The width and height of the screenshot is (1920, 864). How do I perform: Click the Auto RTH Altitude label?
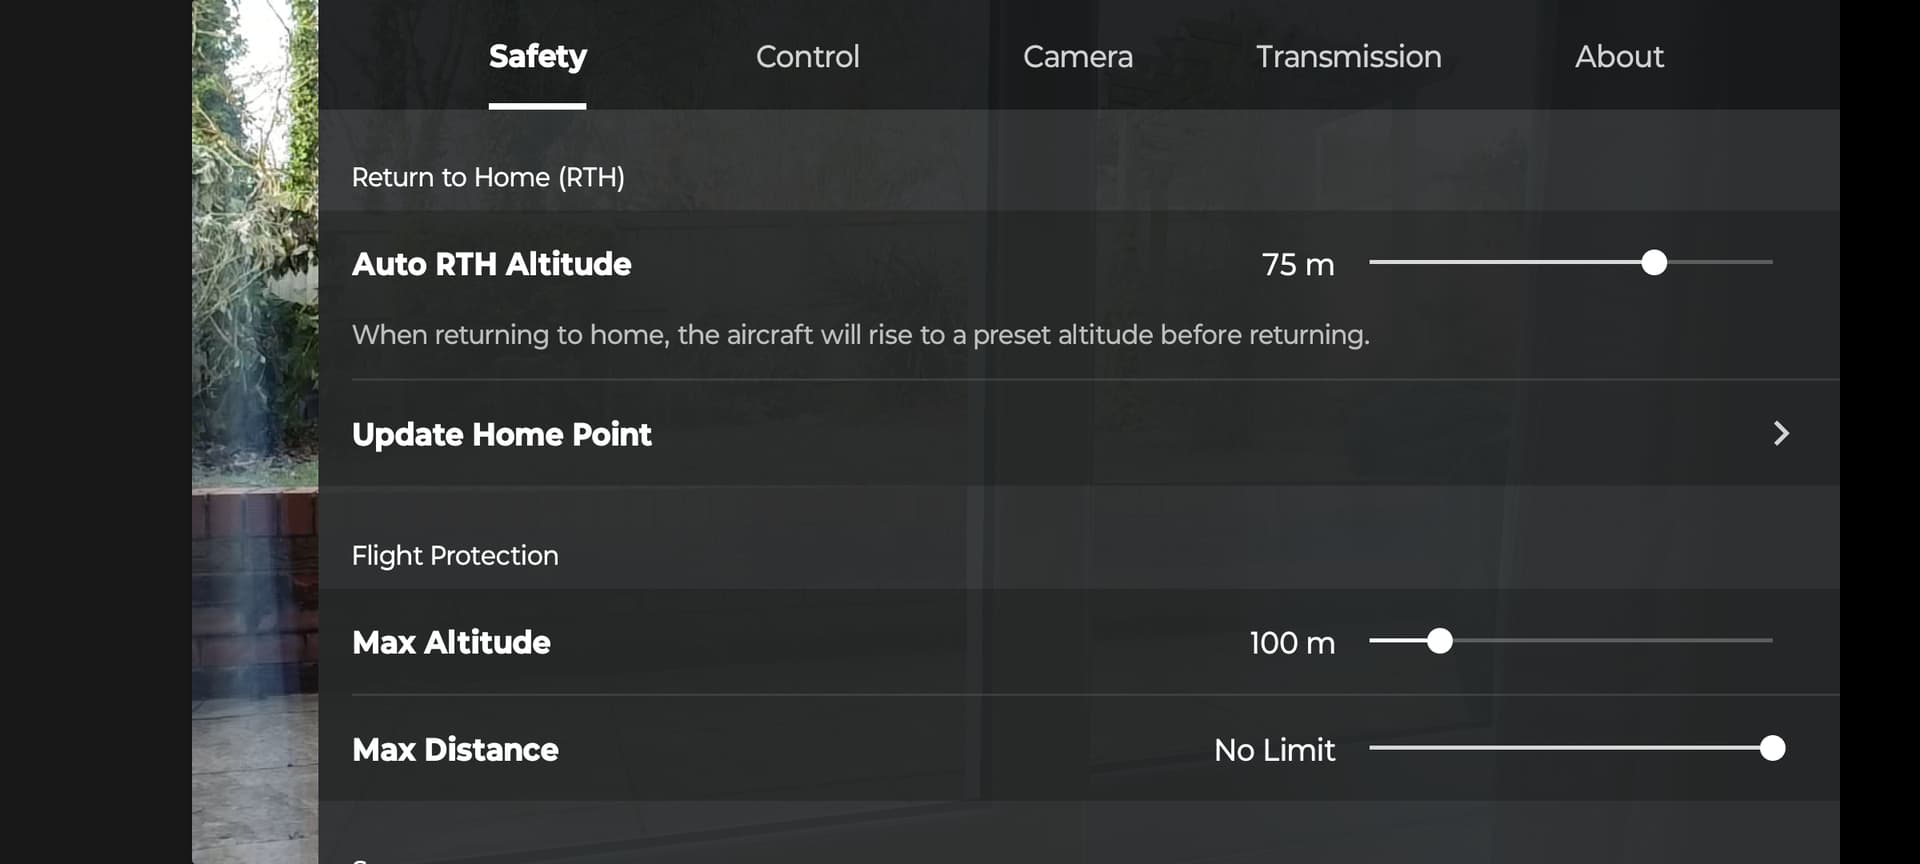(491, 264)
